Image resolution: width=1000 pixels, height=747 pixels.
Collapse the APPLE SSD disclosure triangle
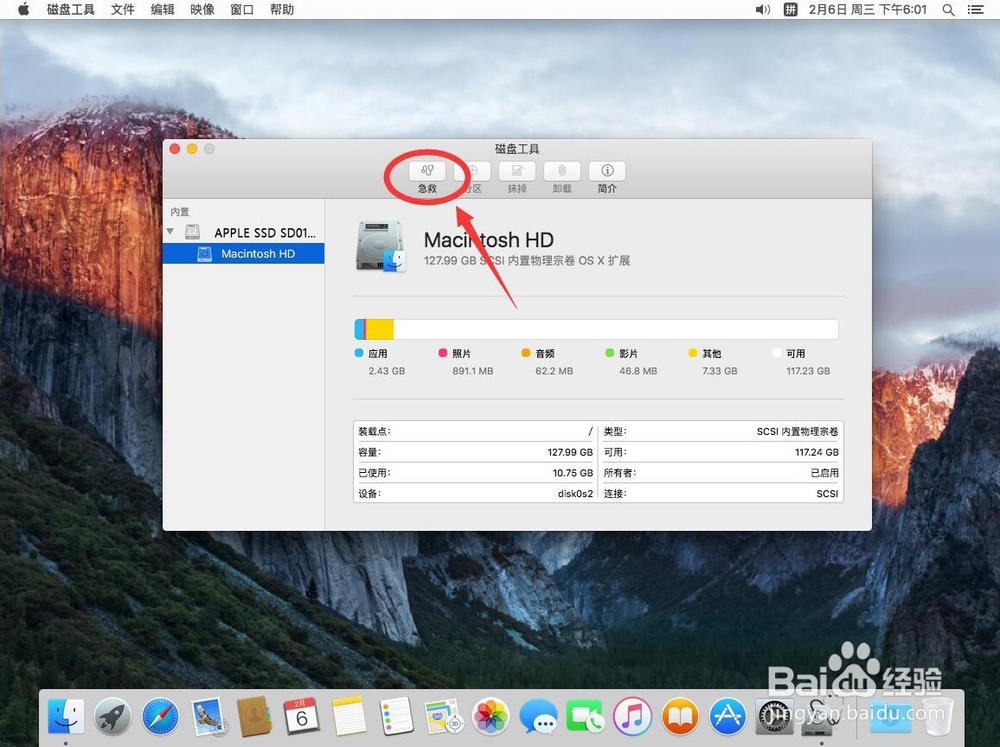coord(170,232)
